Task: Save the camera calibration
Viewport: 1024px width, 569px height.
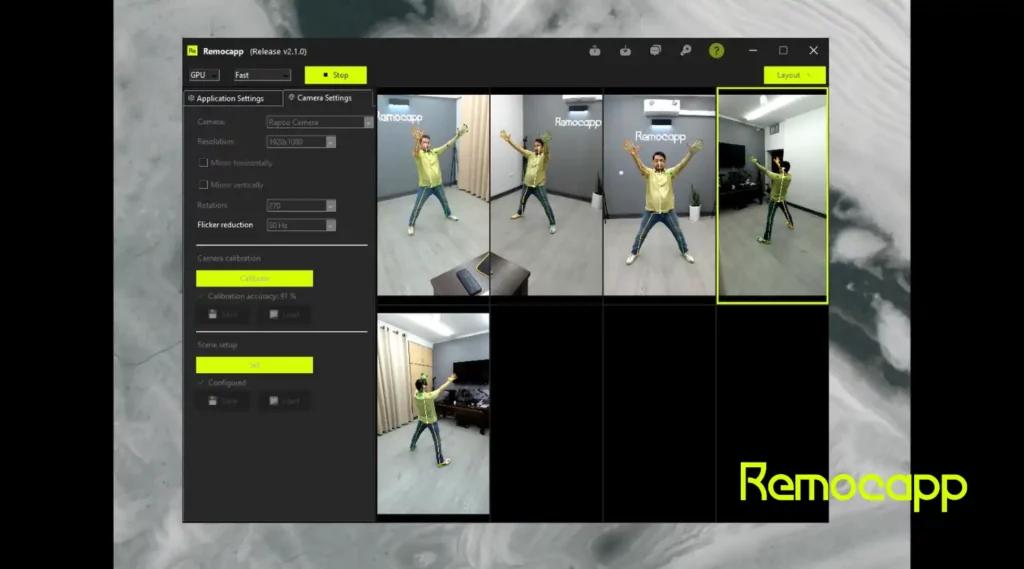Action: [x=223, y=314]
